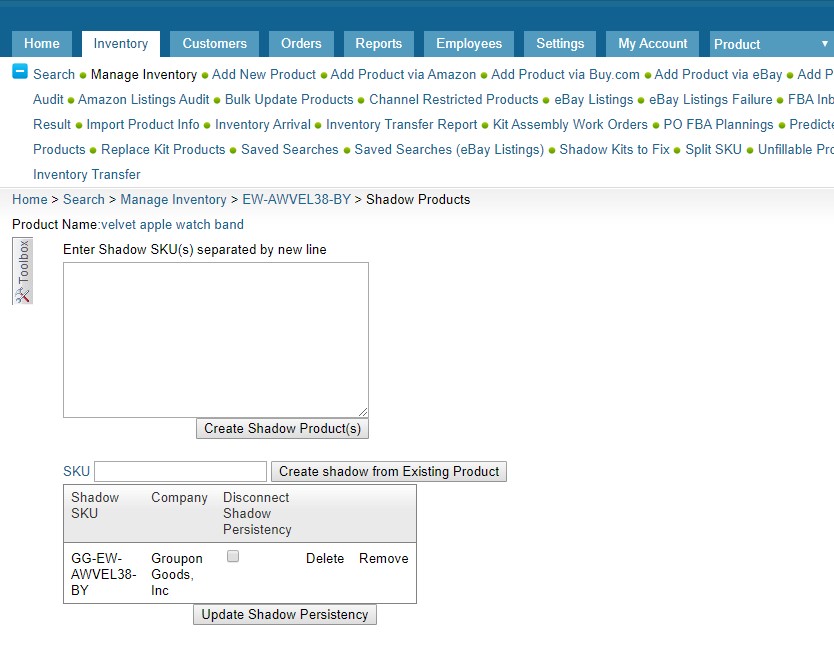The height and width of the screenshot is (645, 834).
Task: Click the SKU label link
Action: [76, 472]
